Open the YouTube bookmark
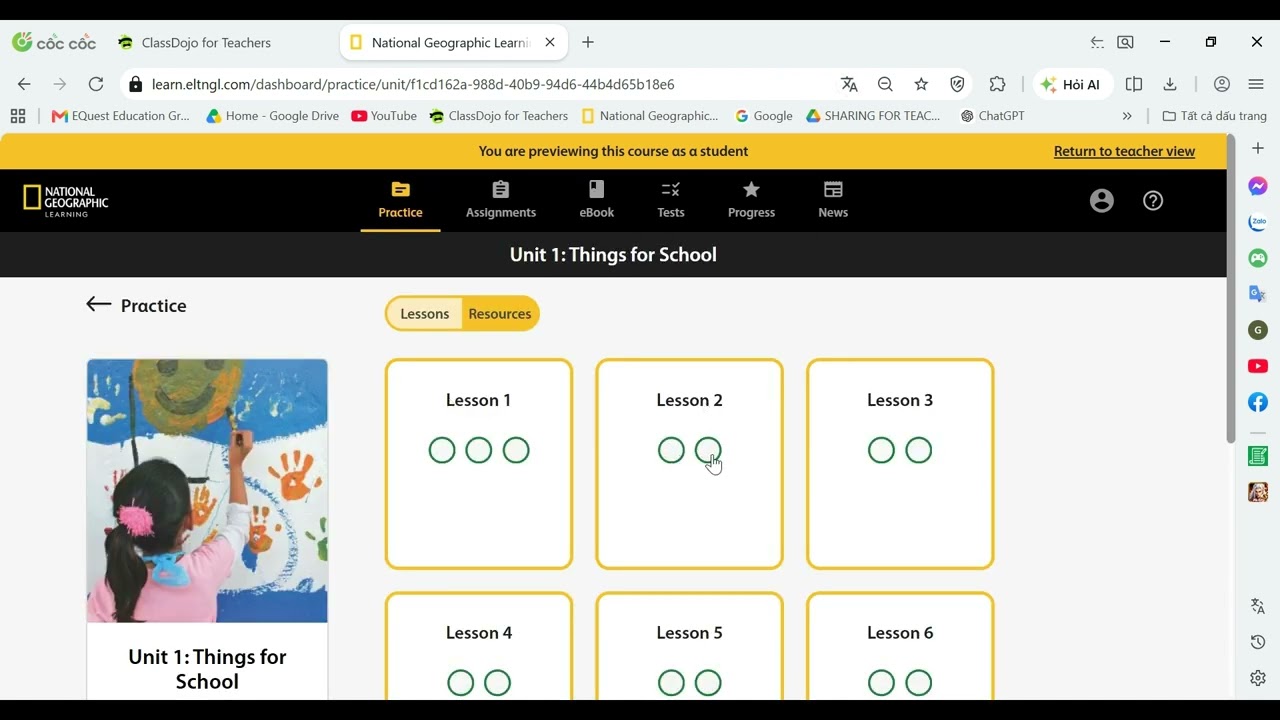The image size is (1280, 720). (384, 116)
